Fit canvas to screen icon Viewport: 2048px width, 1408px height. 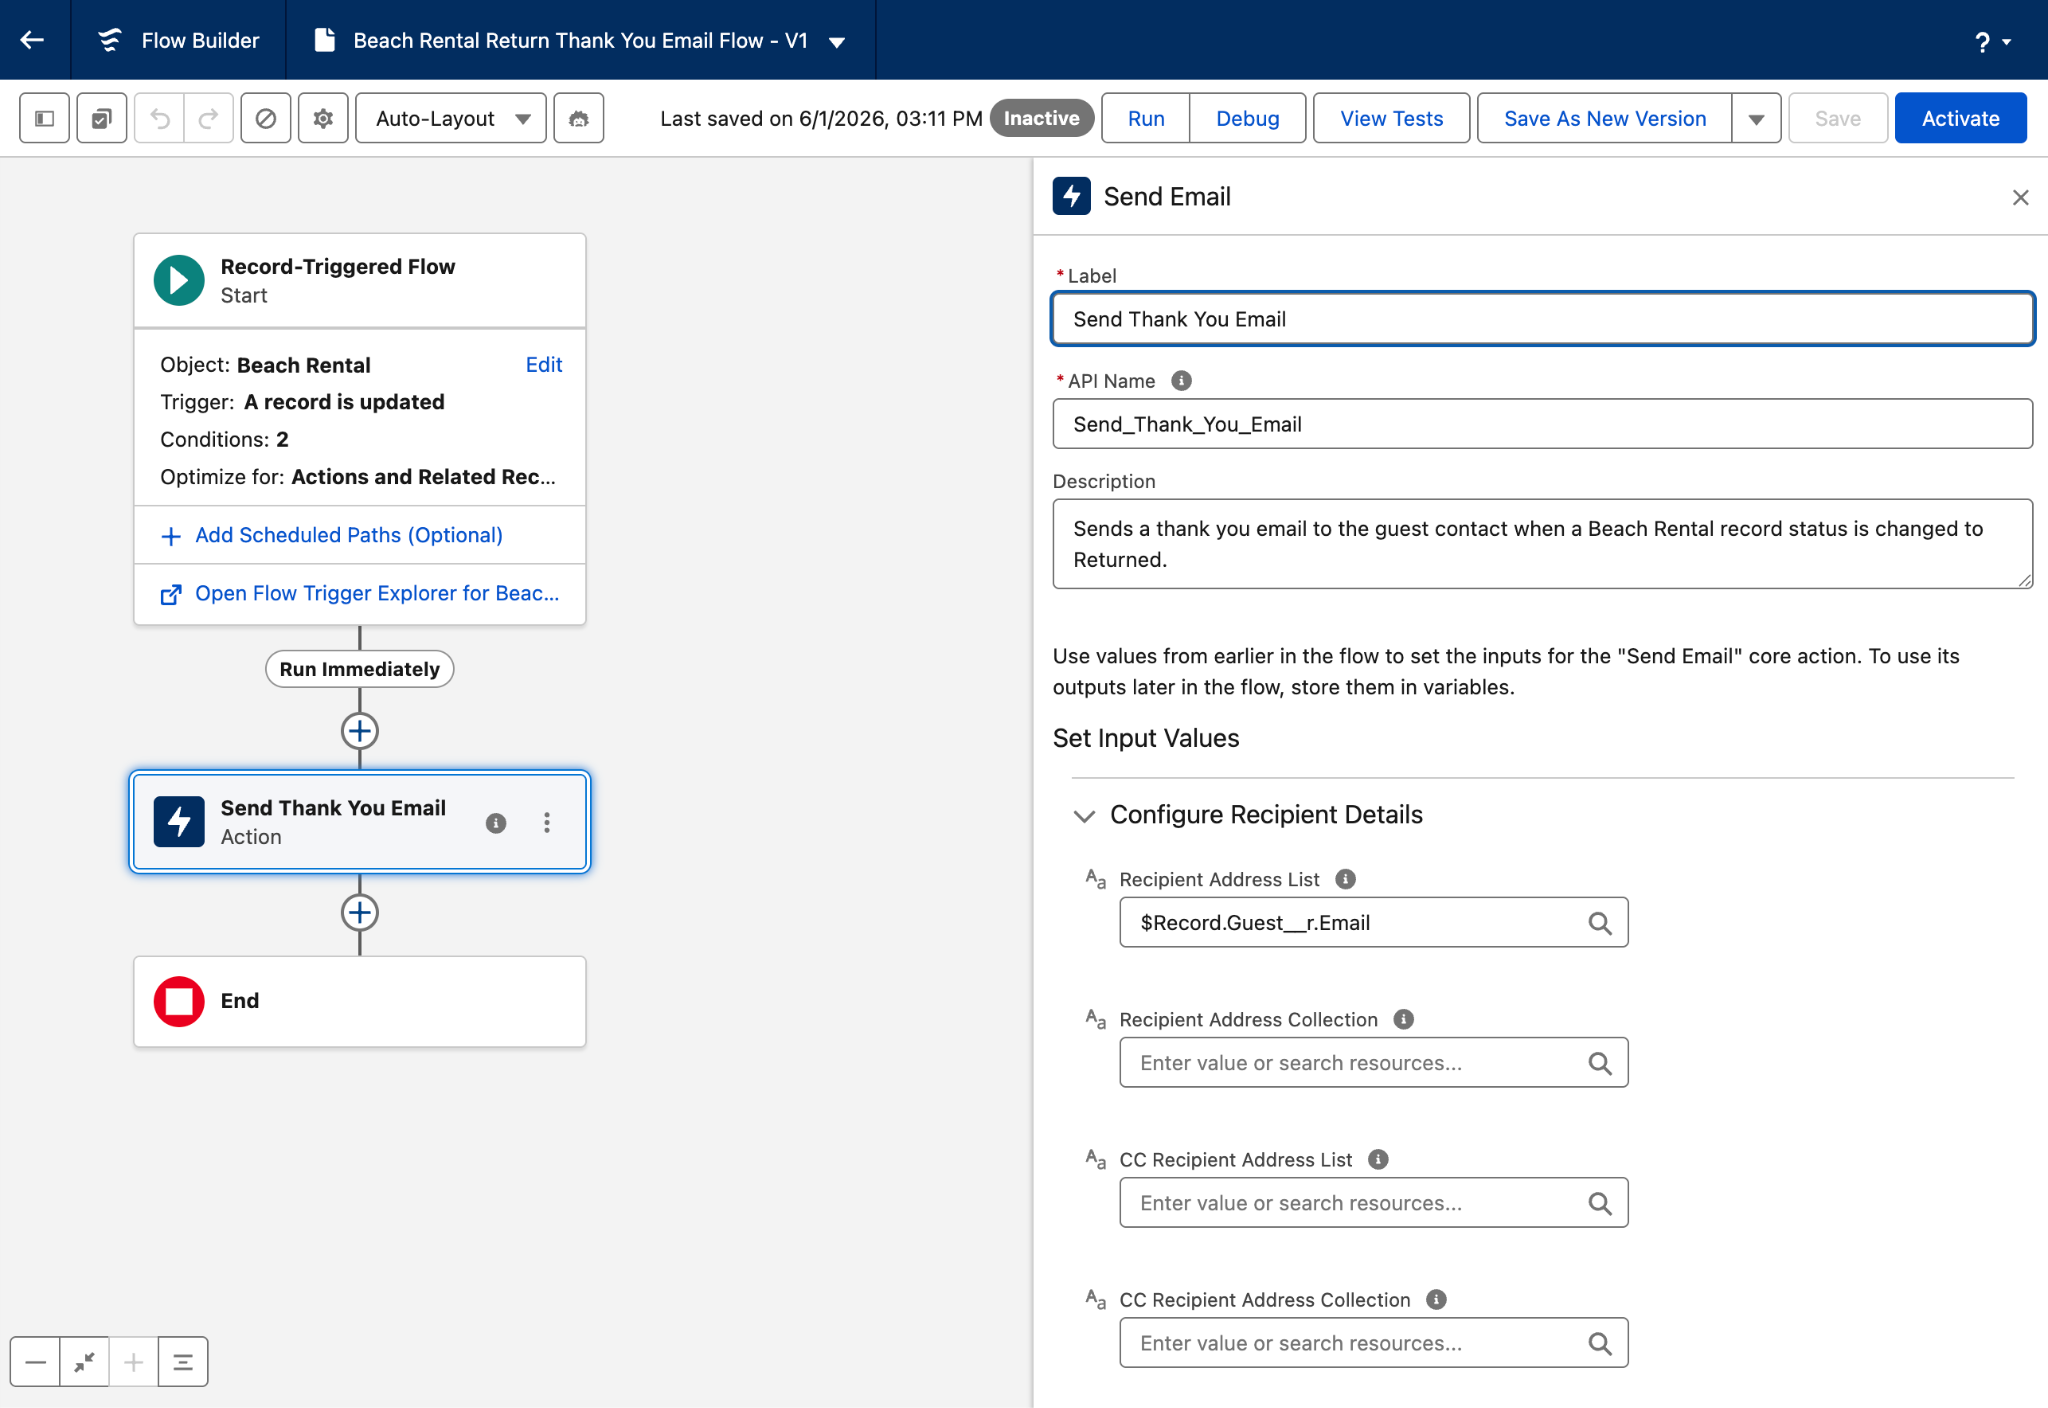click(x=84, y=1361)
